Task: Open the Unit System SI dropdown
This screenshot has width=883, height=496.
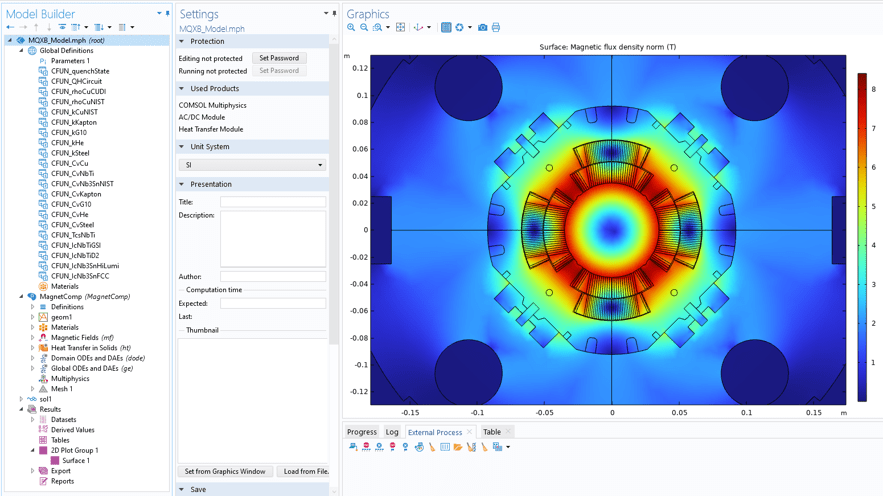Action: click(x=252, y=165)
